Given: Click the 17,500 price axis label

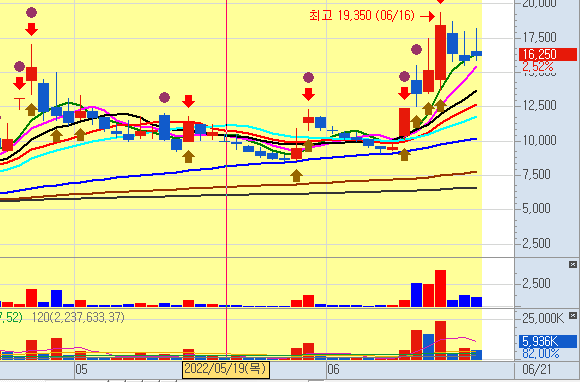Looking at the screenshot, I should point(539,37).
